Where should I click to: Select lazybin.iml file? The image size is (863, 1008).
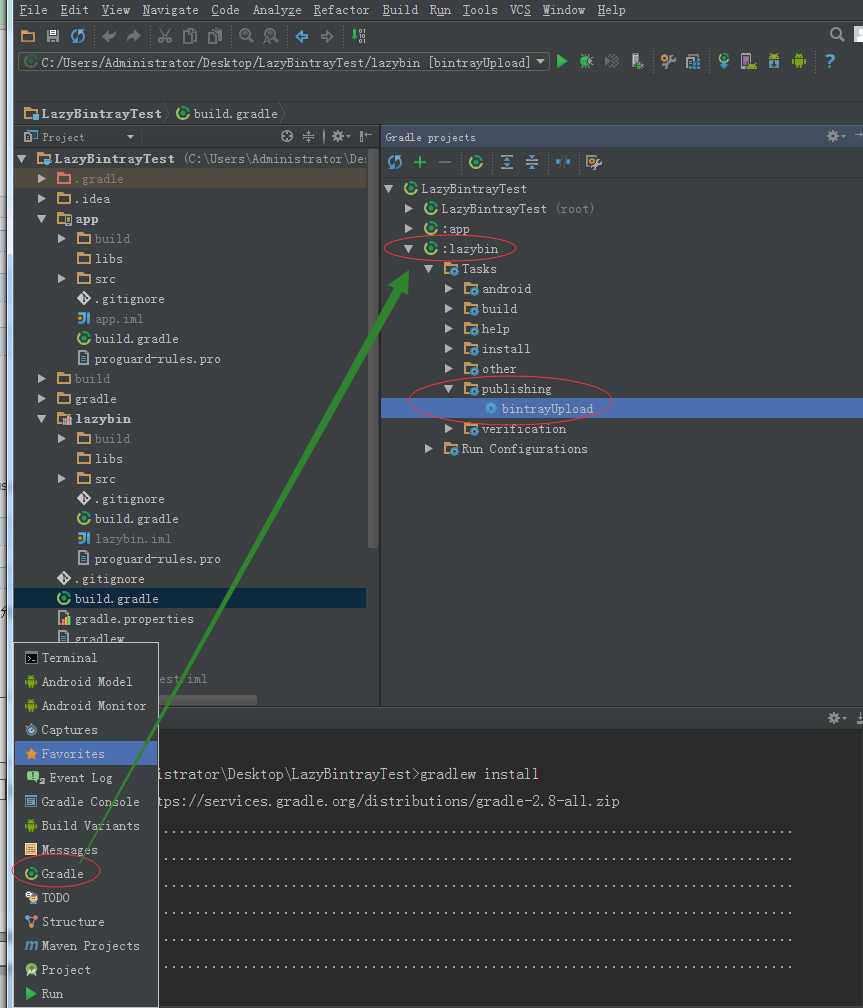coord(132,539)
